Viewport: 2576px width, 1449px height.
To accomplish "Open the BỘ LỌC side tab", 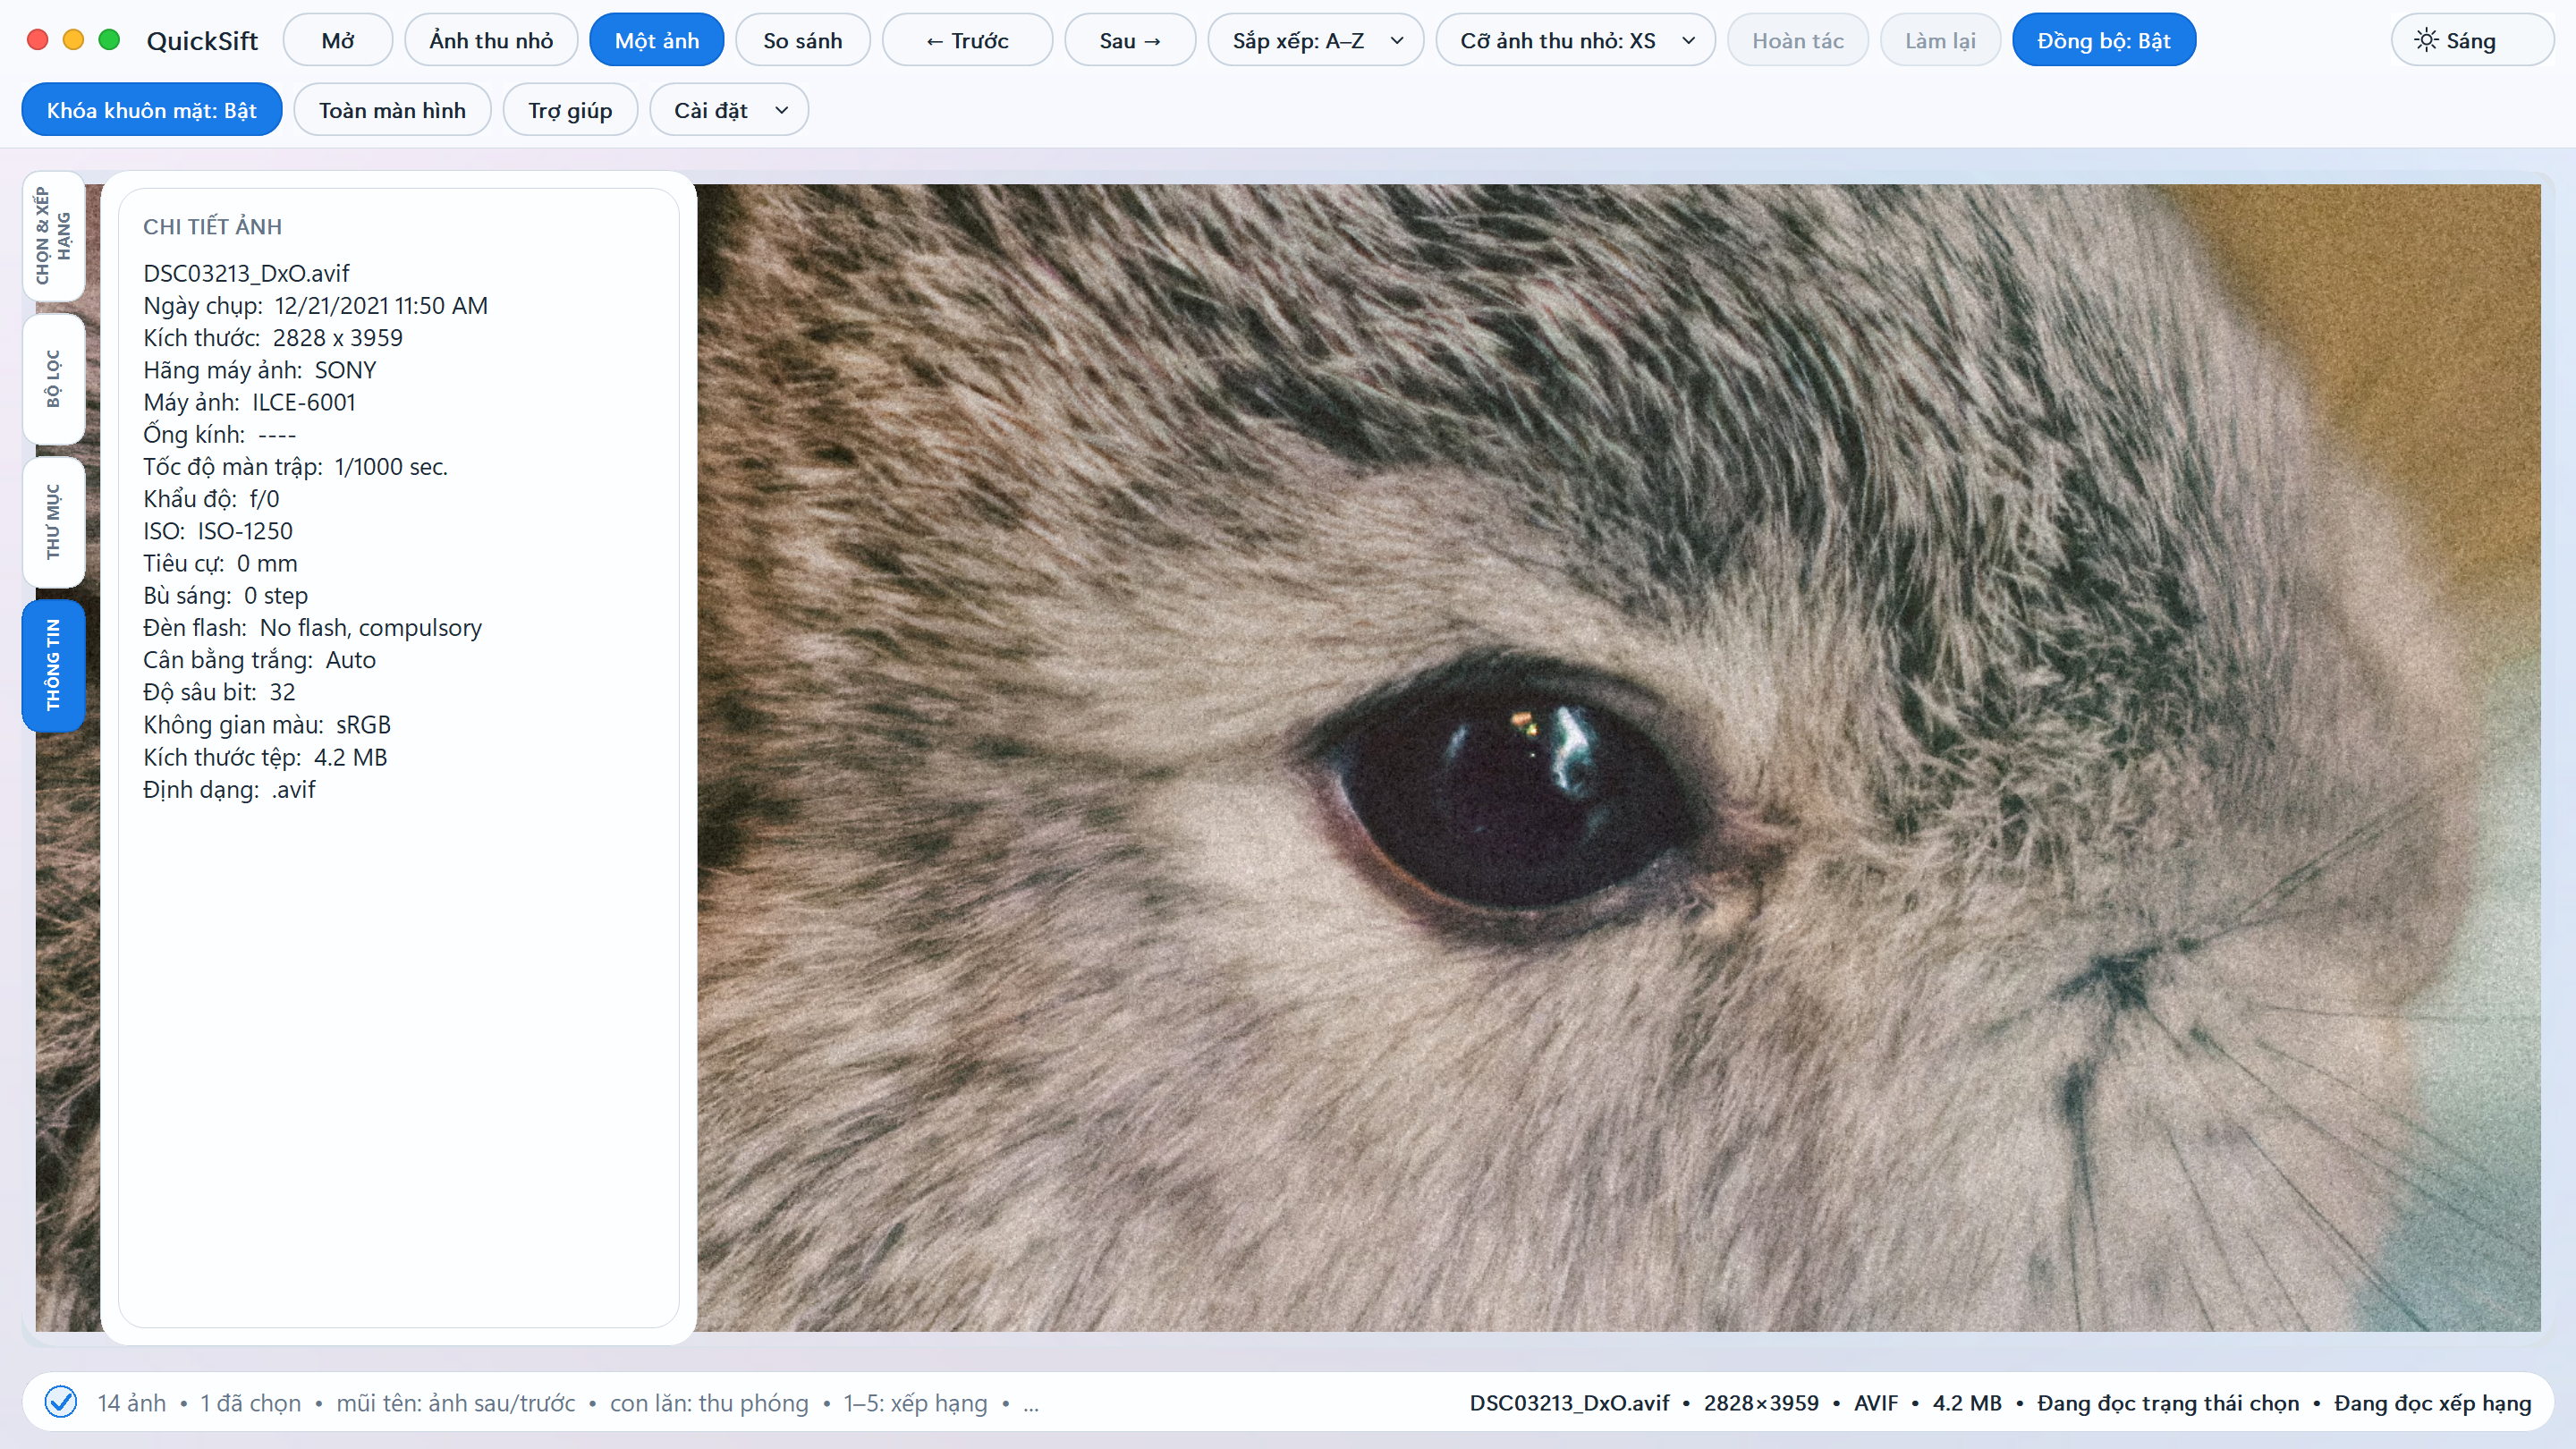I will tap(54, 379).
